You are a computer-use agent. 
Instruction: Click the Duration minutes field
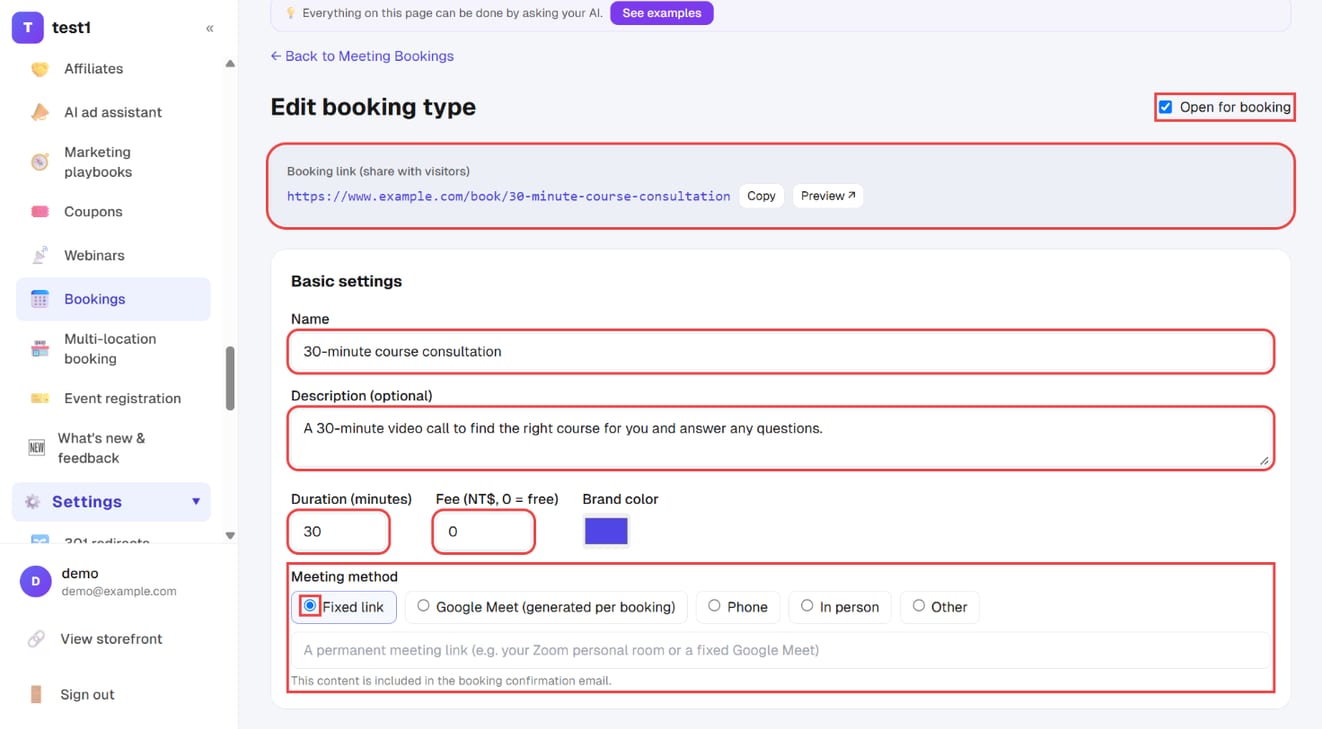pyautogui.click(x=339, y=532)
